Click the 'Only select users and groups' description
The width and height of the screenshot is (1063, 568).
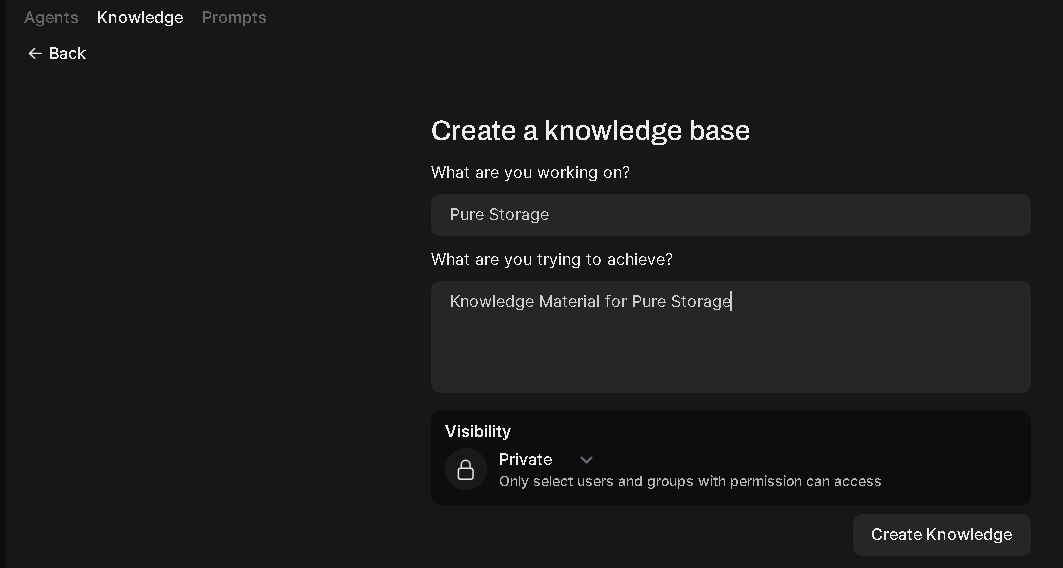click(690, 481)
